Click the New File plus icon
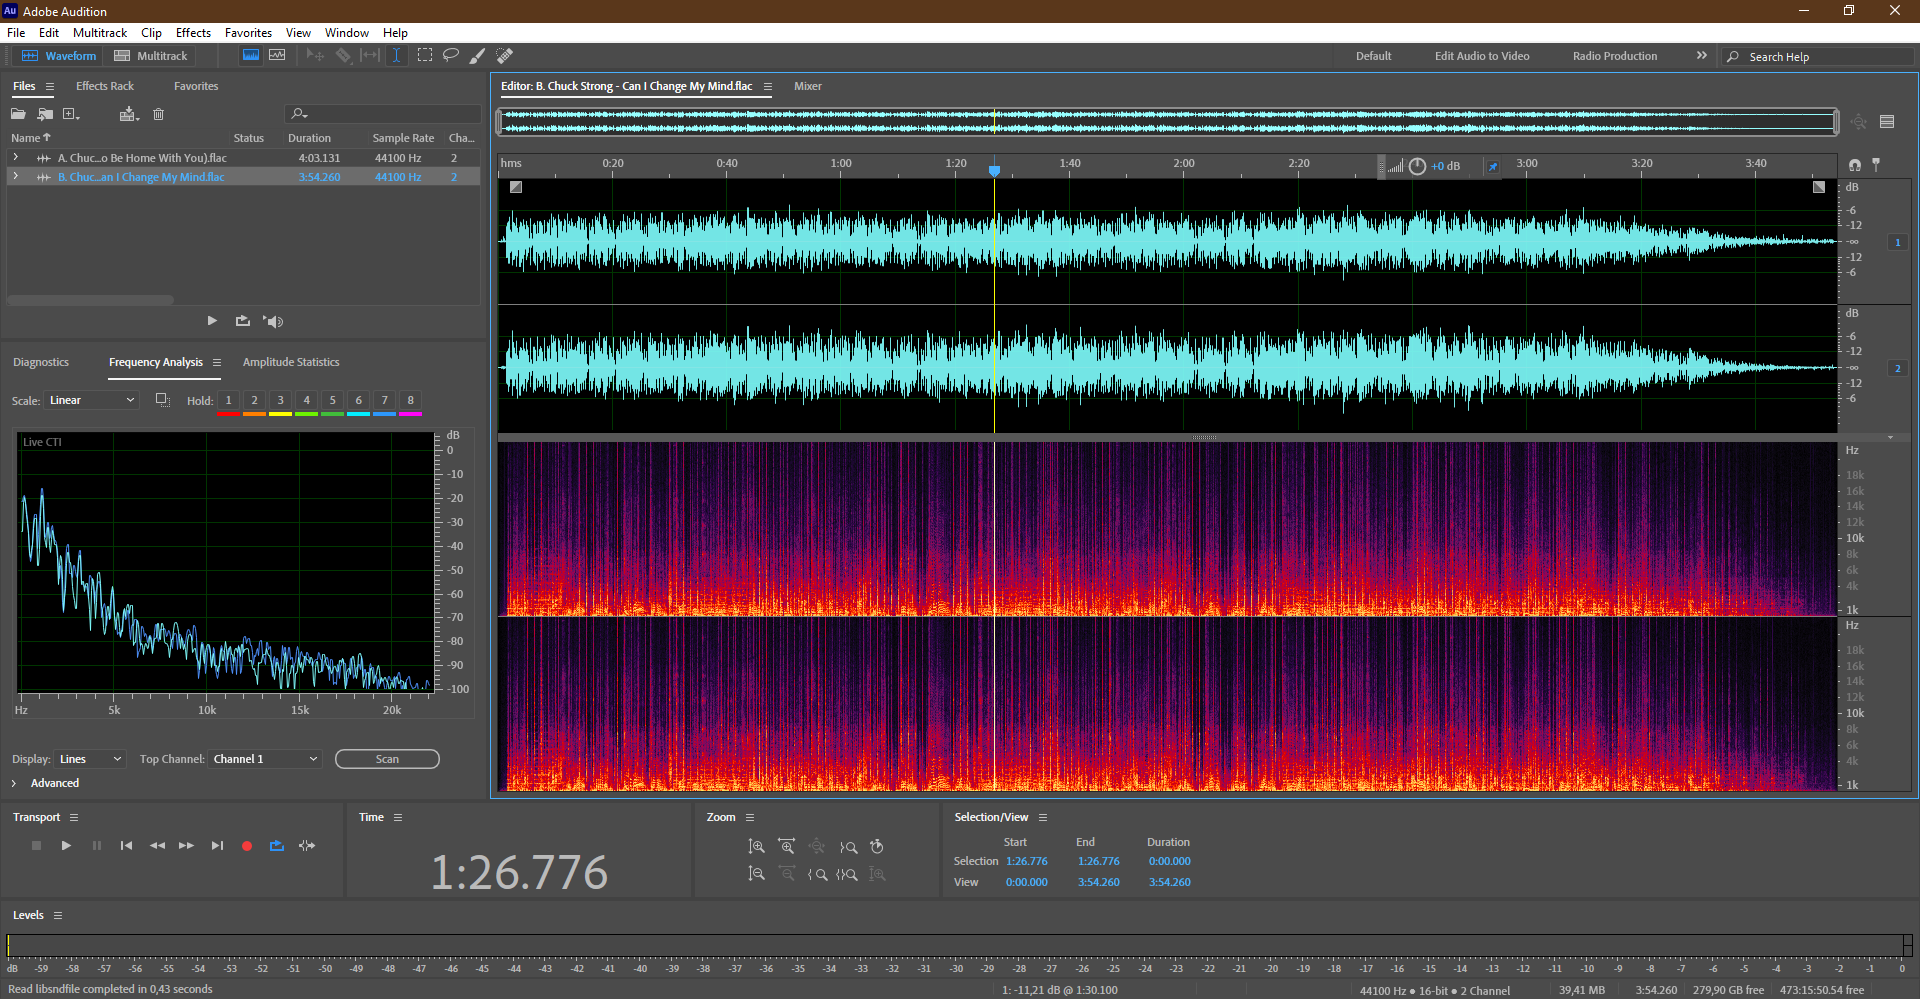The height and width of the screenshot is (999, 1920). [71, 114]
